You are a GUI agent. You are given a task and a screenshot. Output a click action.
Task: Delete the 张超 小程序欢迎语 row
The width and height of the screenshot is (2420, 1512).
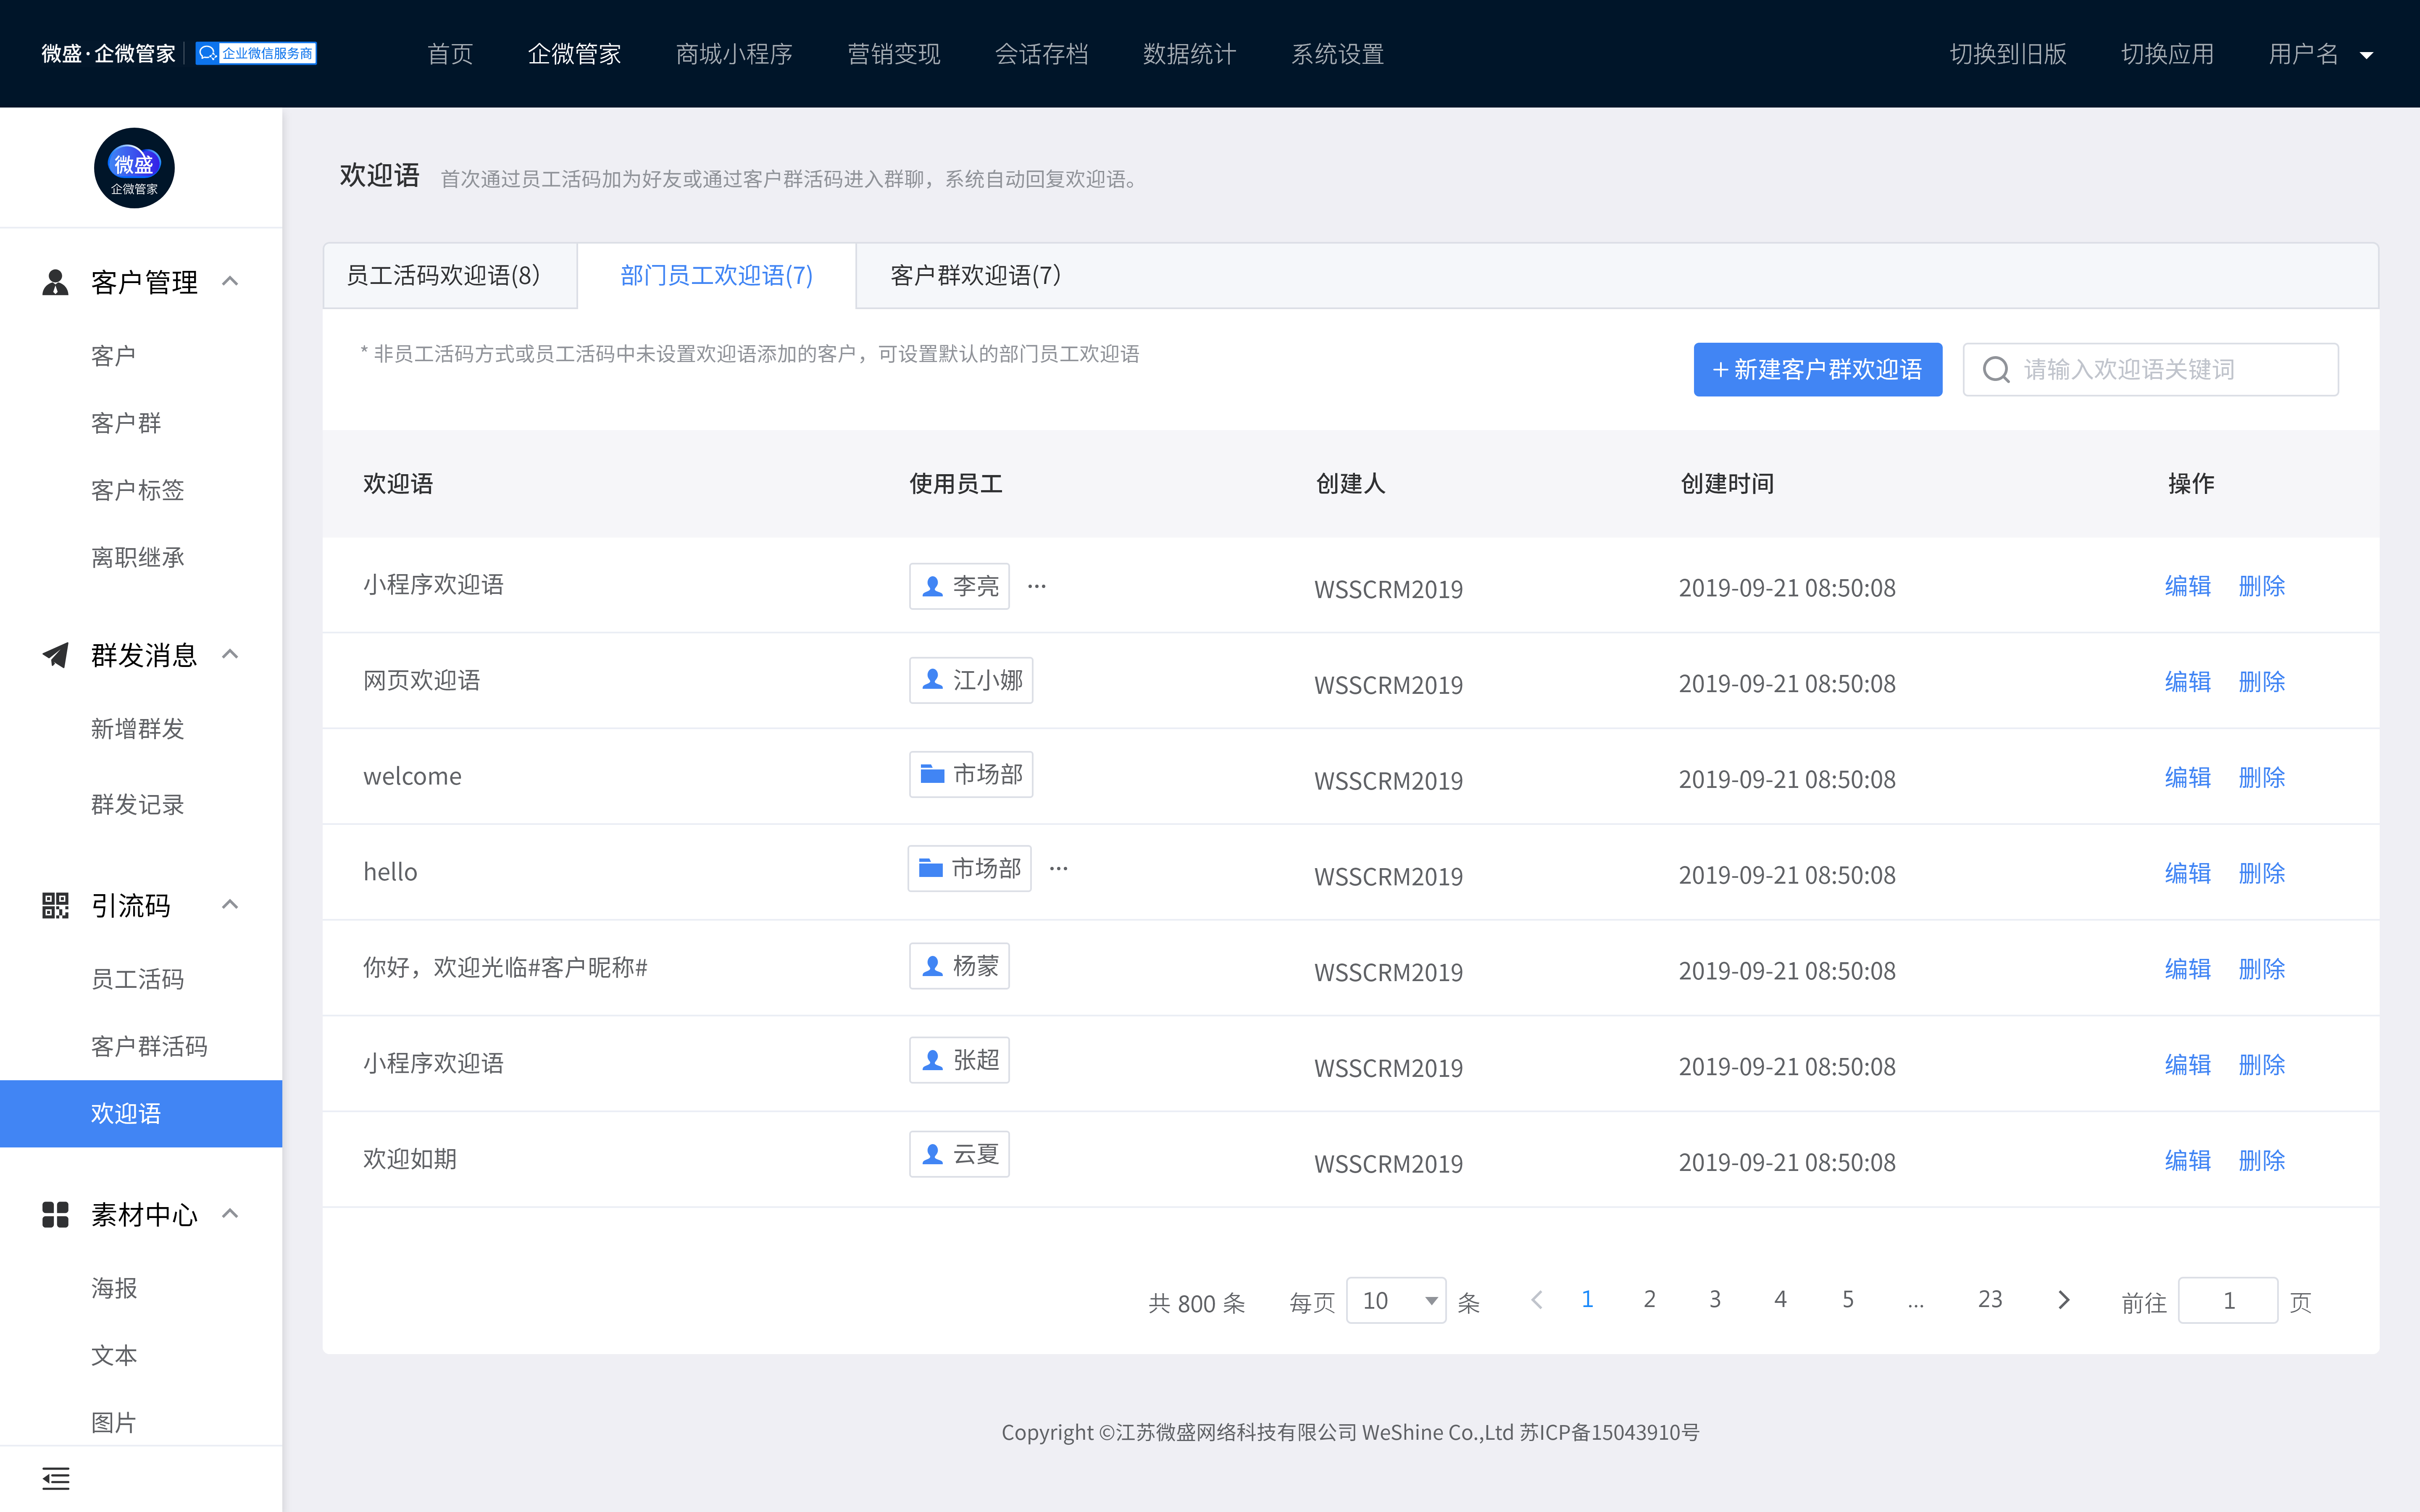2261,1065
